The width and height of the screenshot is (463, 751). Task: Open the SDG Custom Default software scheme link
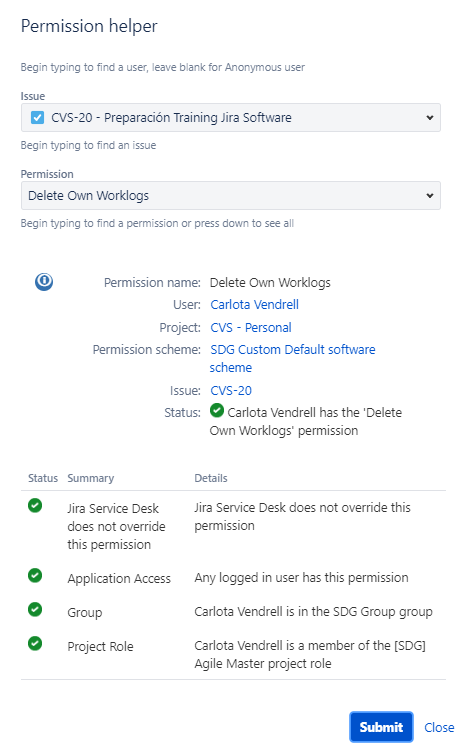(293, 358)
